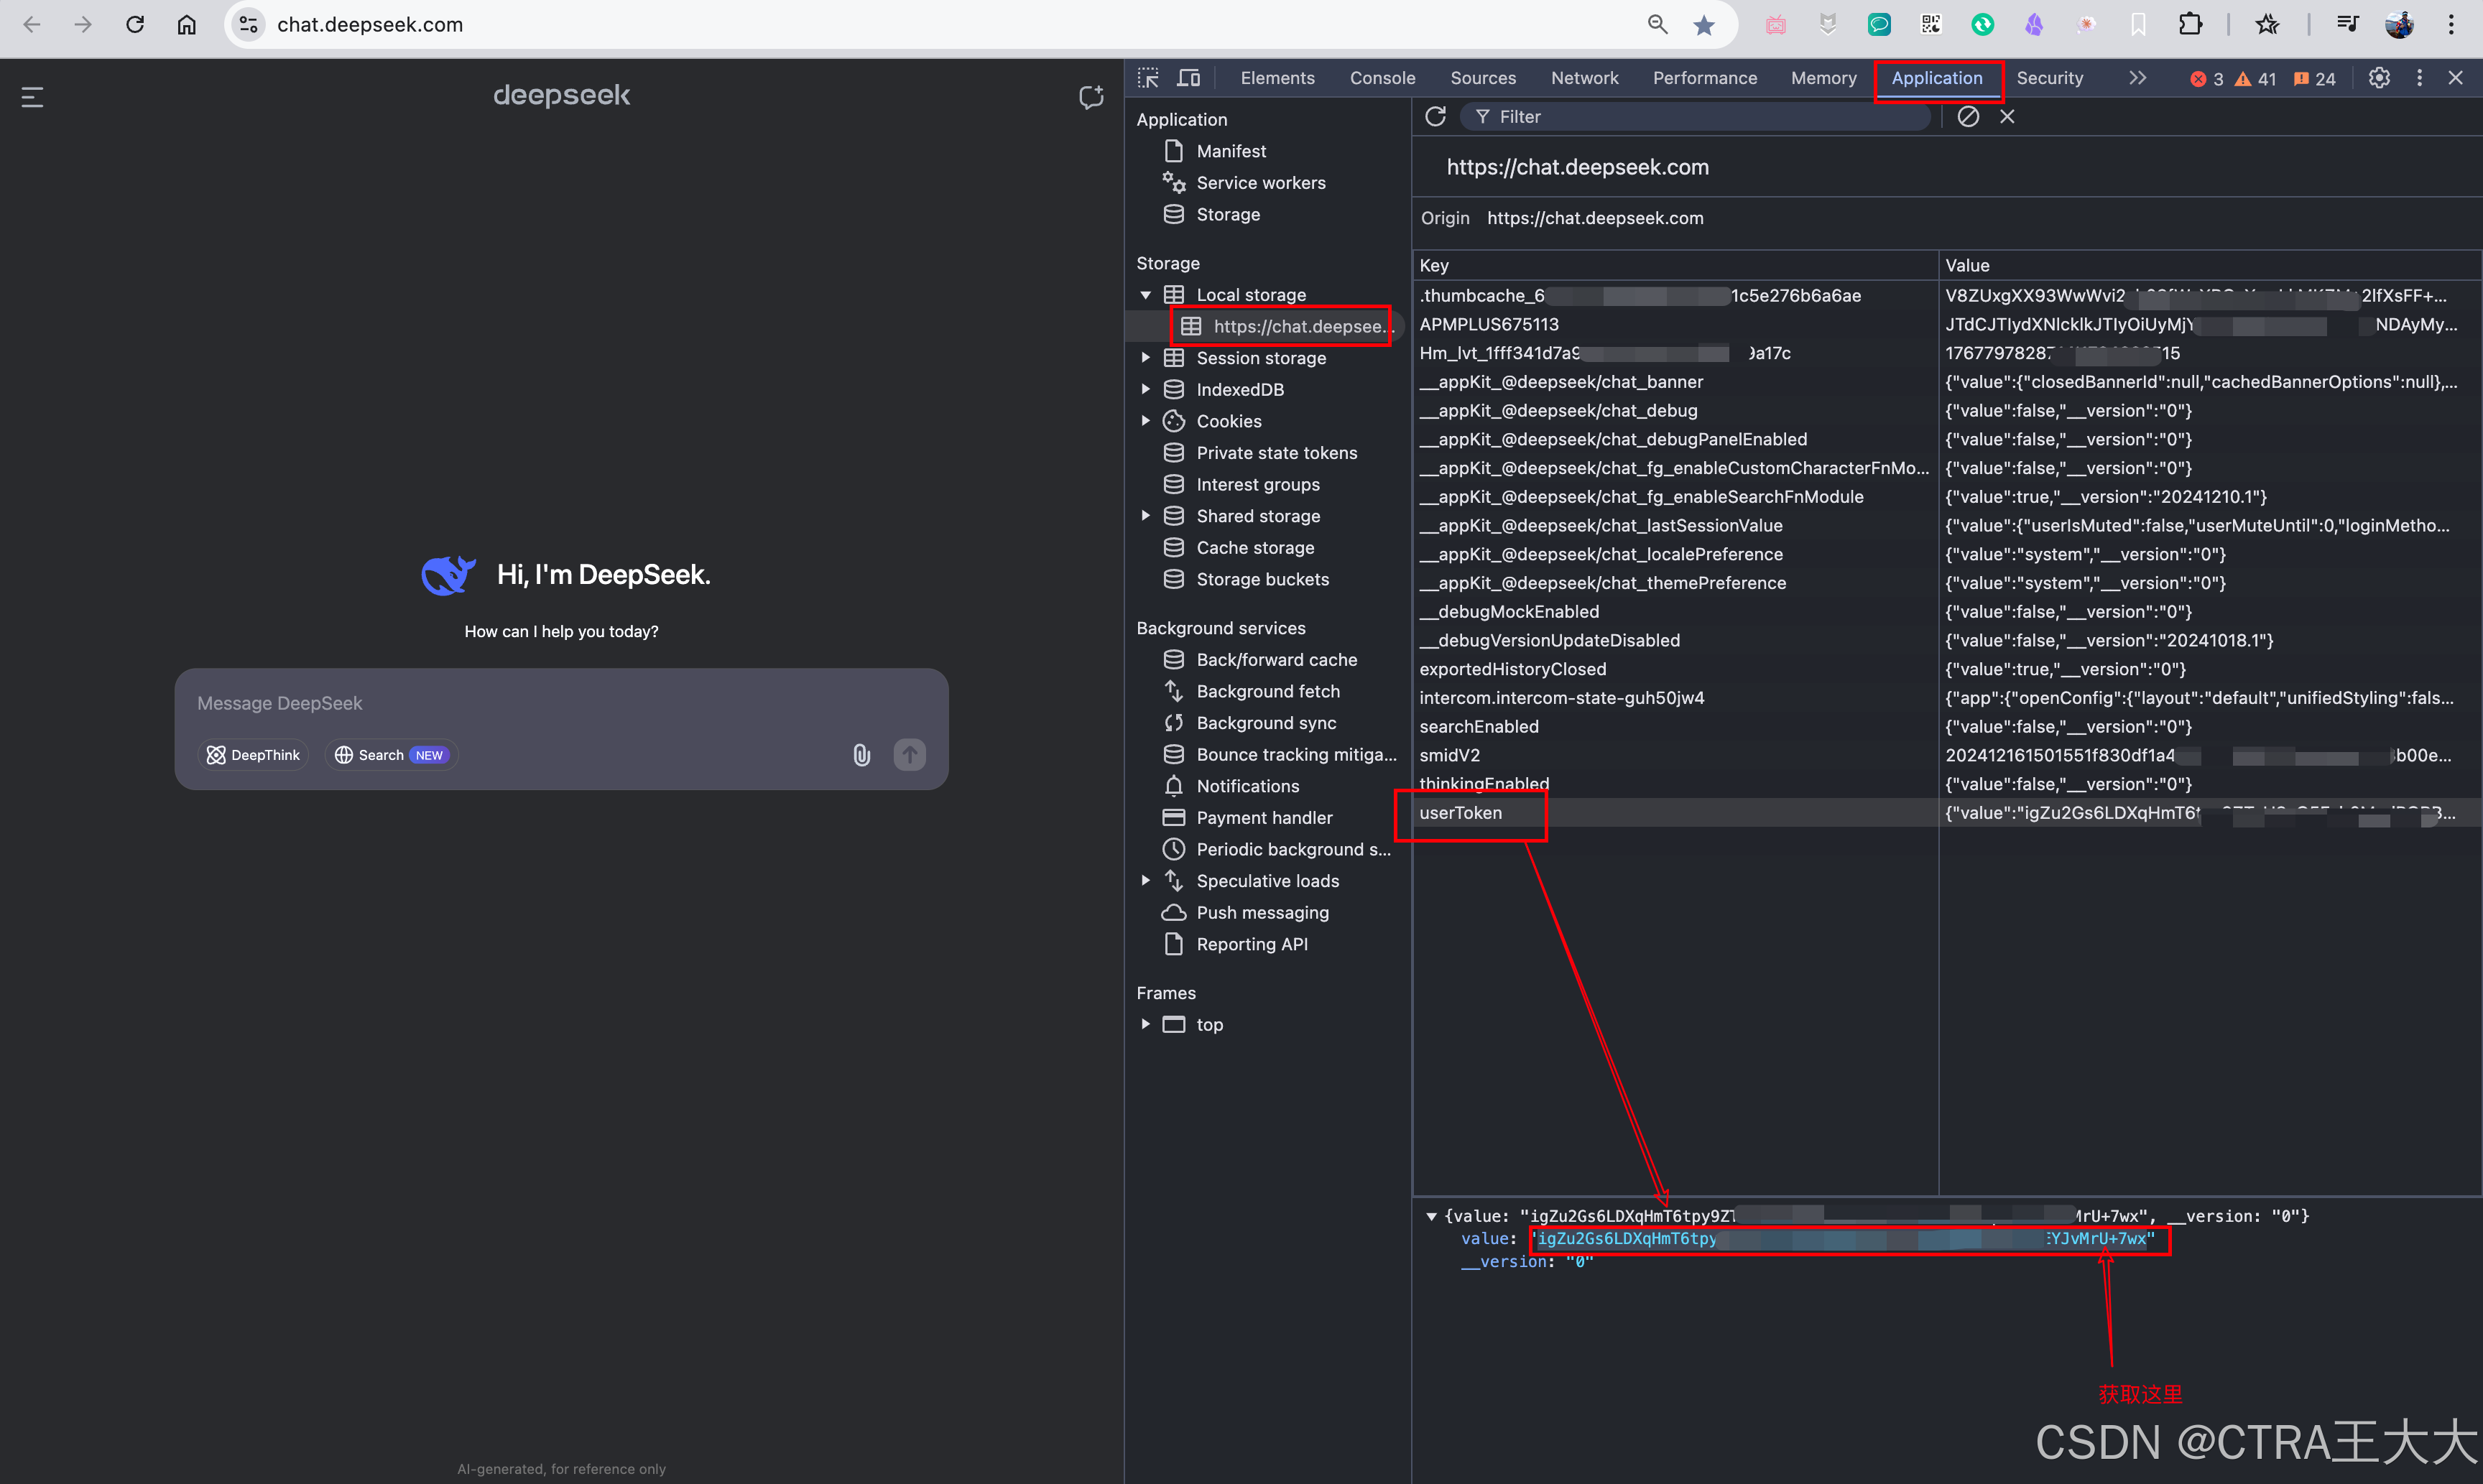Open Reporting API item

pos(1251,944)
